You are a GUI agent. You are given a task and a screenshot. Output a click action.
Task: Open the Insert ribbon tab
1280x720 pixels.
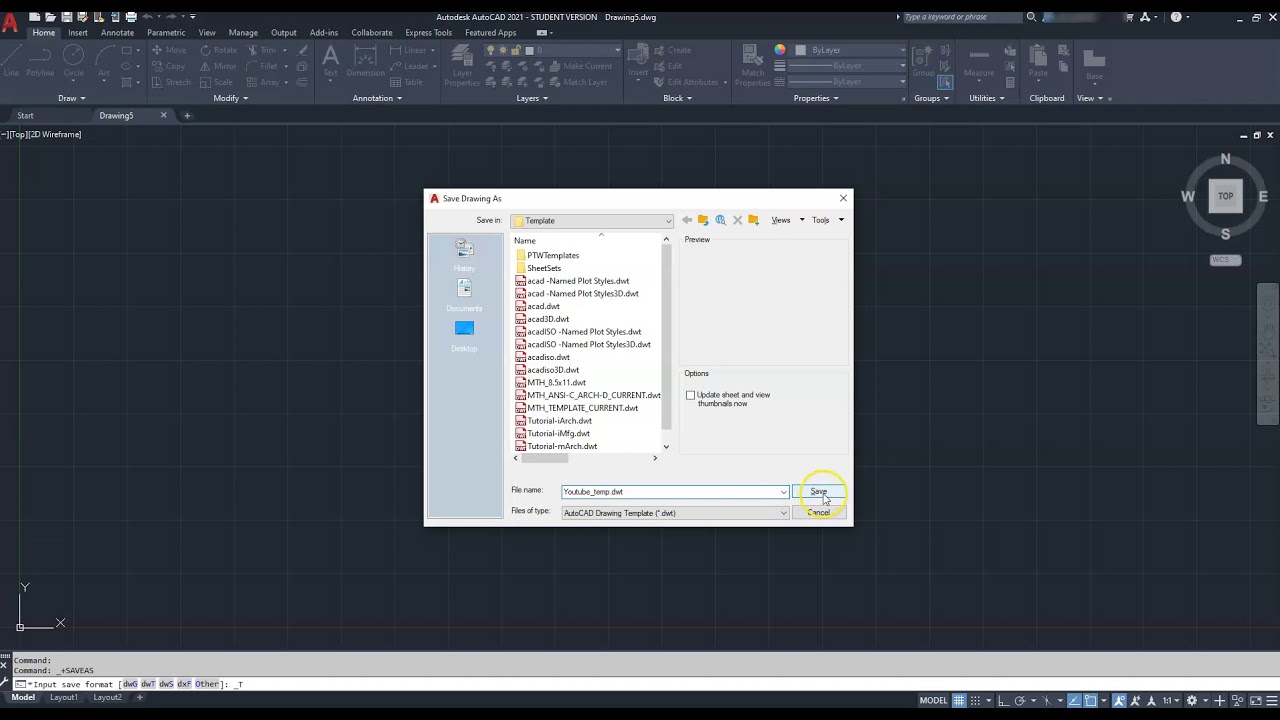pos(78,33)
